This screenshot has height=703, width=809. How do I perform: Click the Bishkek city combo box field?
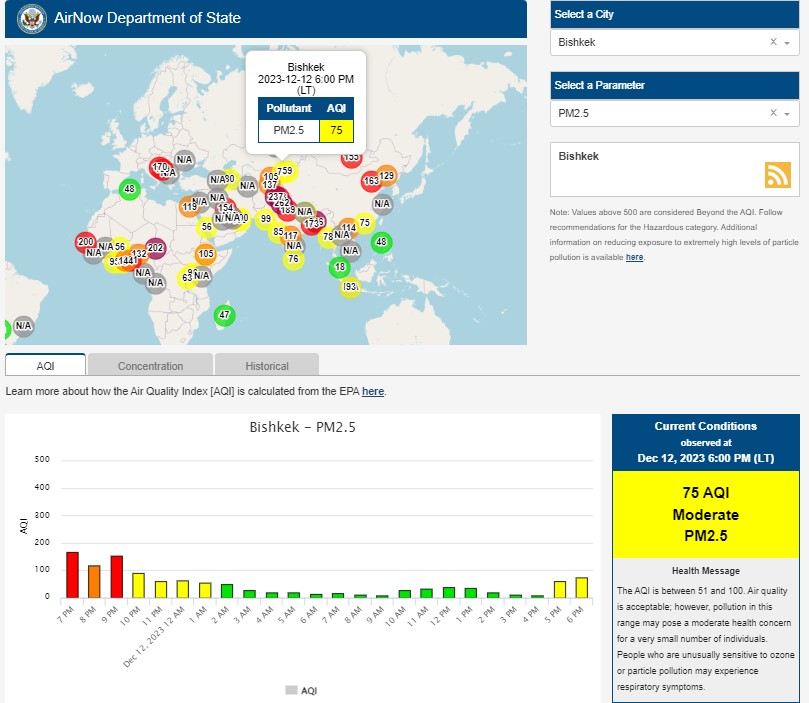(674, 42)
